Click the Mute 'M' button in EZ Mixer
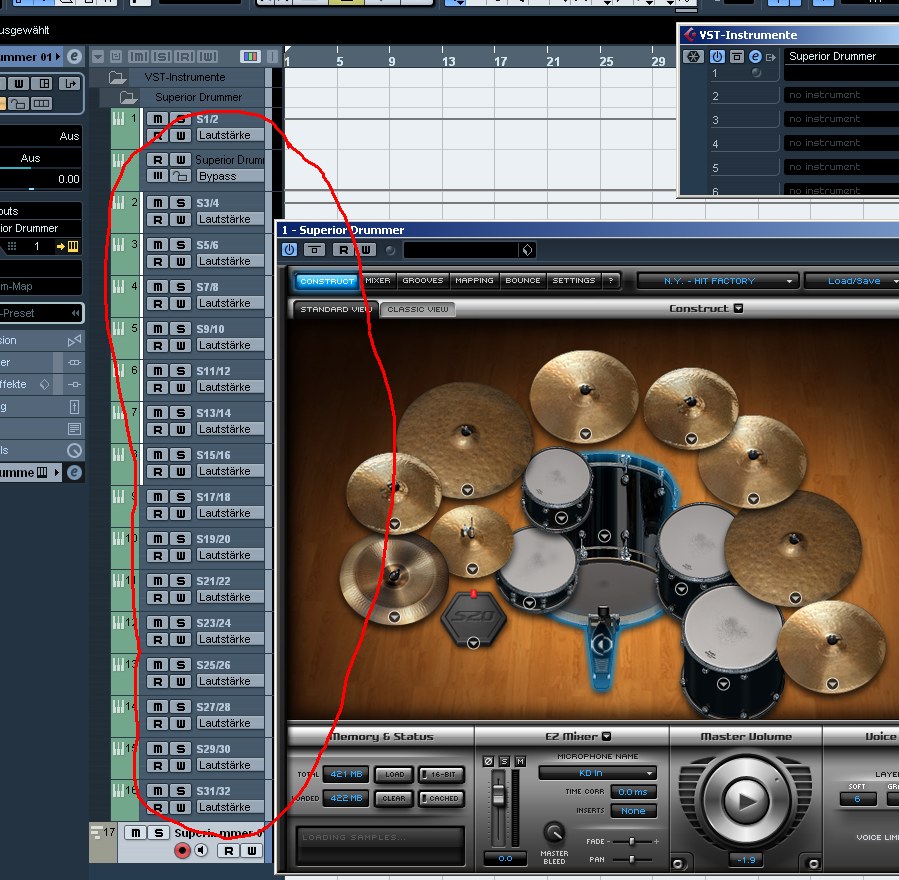The image size is (899, 880). (520, 761)
